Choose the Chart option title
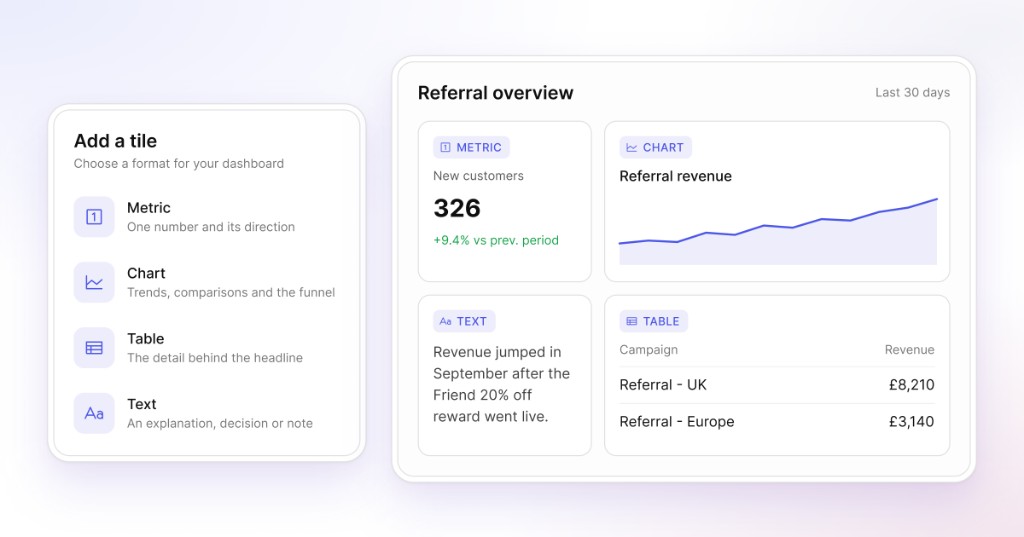Screen dimensions: 1024x537 click(x=146, y=273)
